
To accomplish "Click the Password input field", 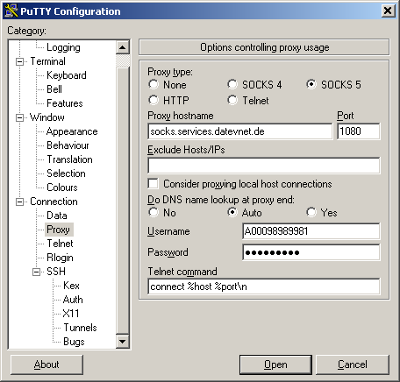I will [x=311, y=252].
